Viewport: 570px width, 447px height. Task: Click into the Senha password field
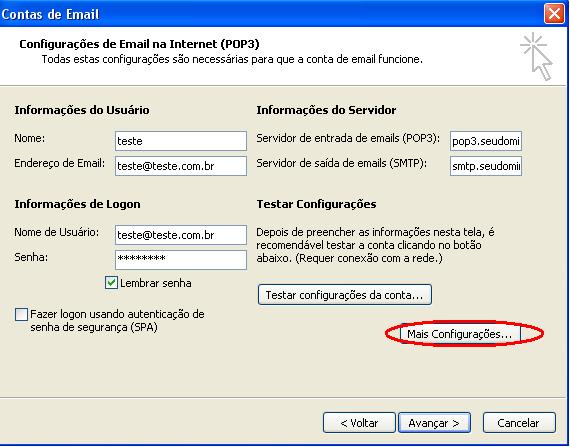click(x=181, y=260)
